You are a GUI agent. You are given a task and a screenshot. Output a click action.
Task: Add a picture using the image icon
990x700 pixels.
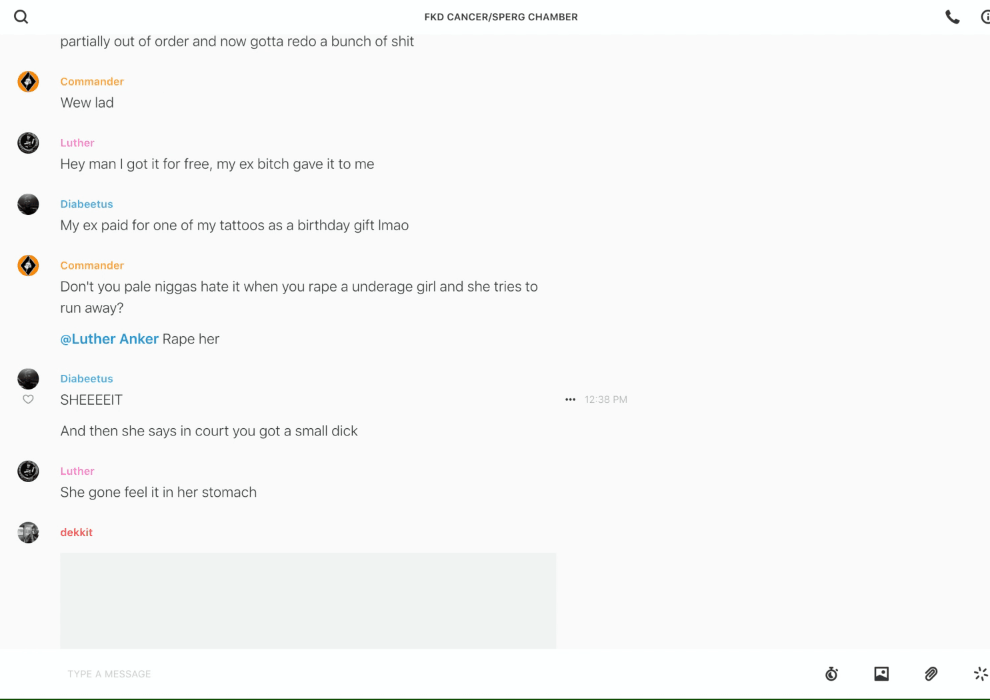tap(881, 674)
